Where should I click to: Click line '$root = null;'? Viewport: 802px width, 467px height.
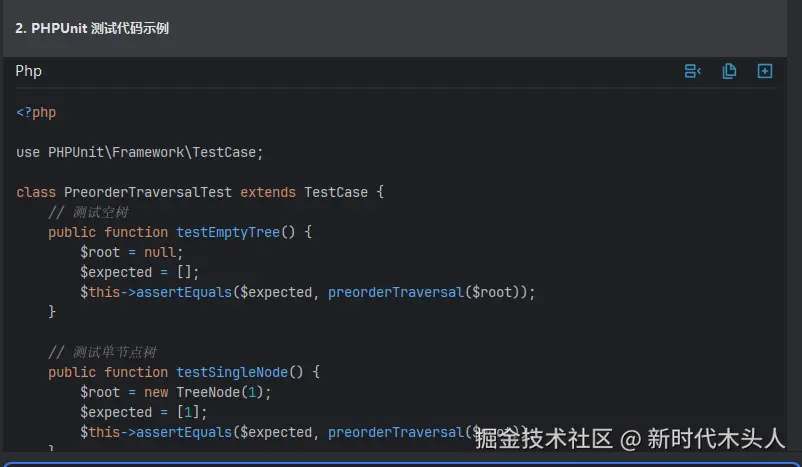[x=131, y=252]
